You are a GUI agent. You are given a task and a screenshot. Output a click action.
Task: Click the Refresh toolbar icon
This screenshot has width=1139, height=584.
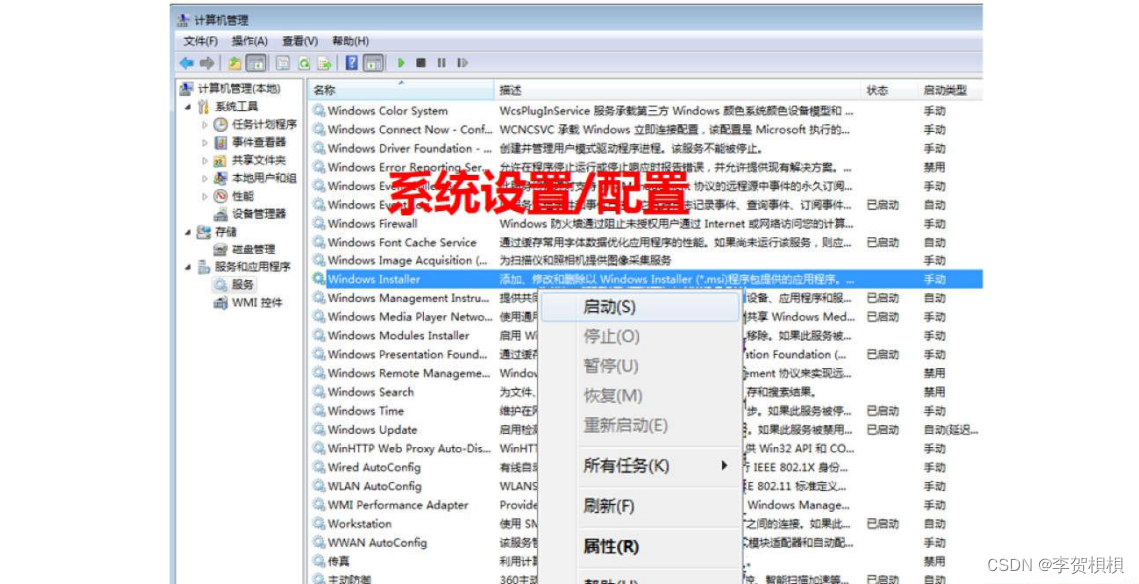tap(304, 63)
